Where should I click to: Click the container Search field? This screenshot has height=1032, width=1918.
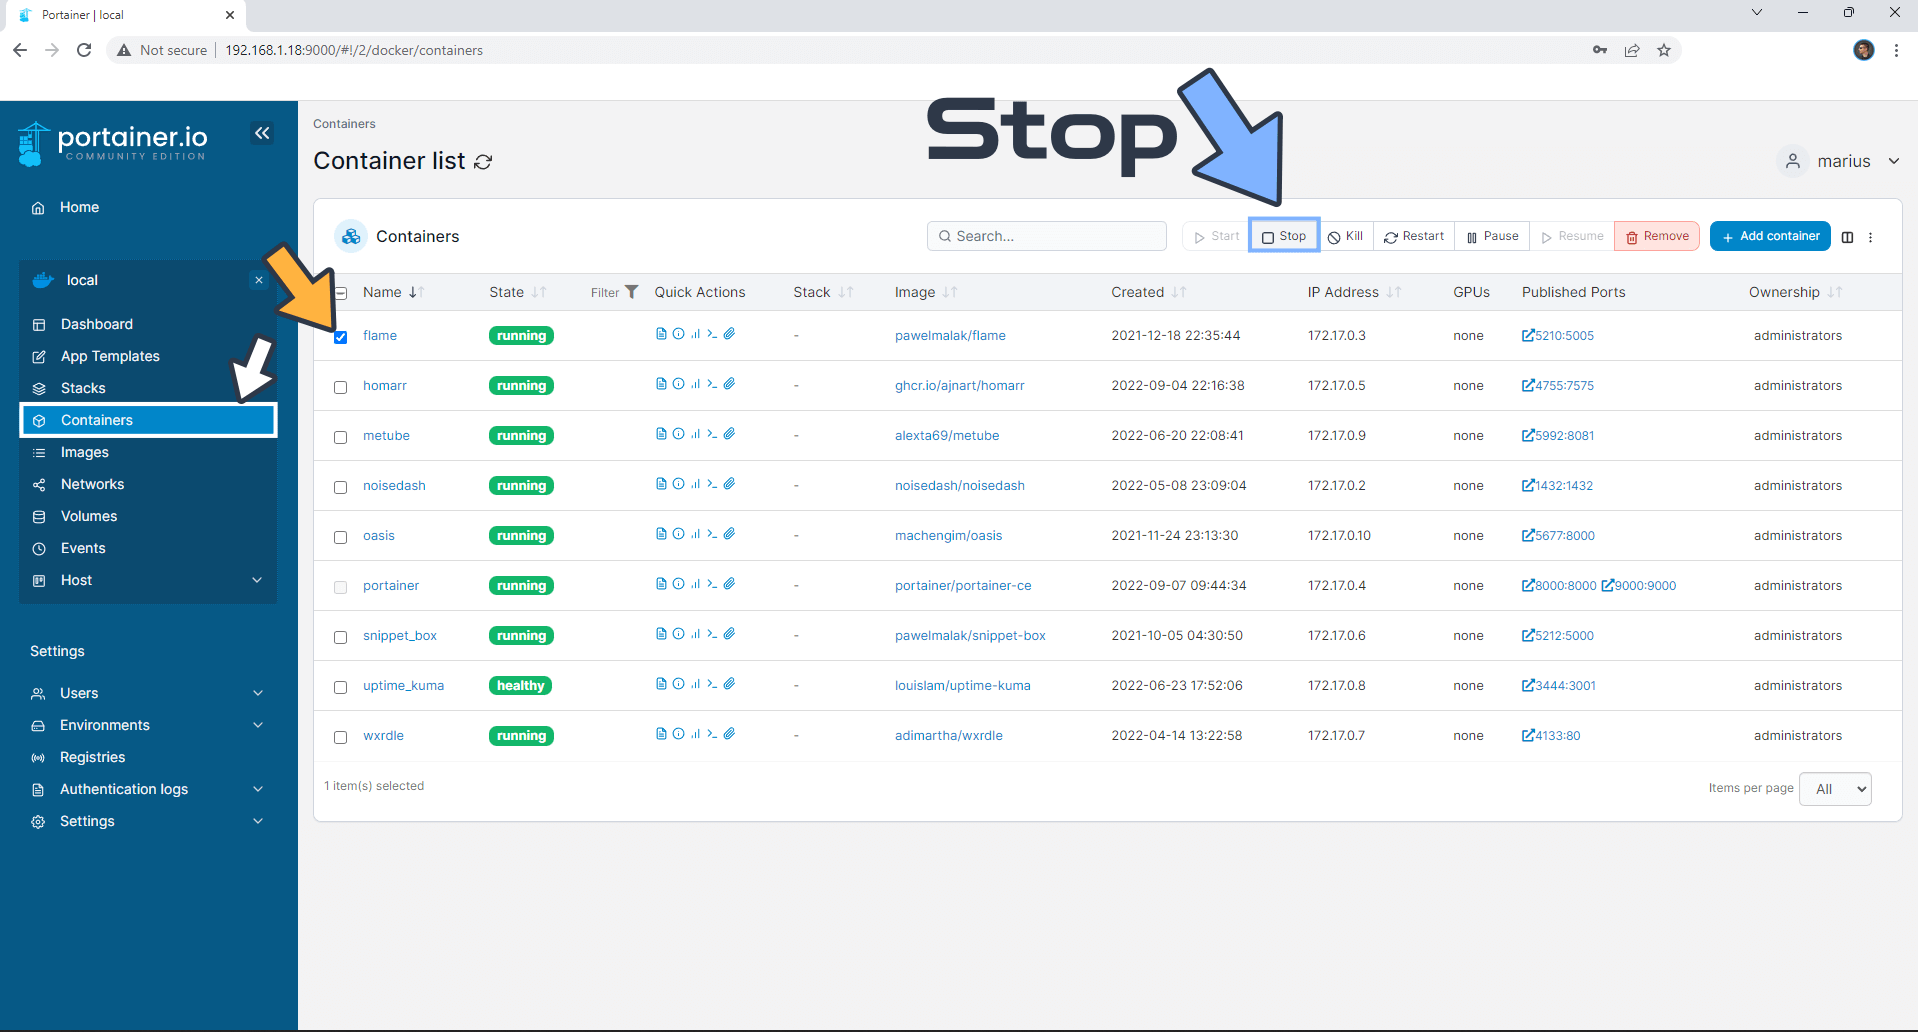pos(1047,236)
